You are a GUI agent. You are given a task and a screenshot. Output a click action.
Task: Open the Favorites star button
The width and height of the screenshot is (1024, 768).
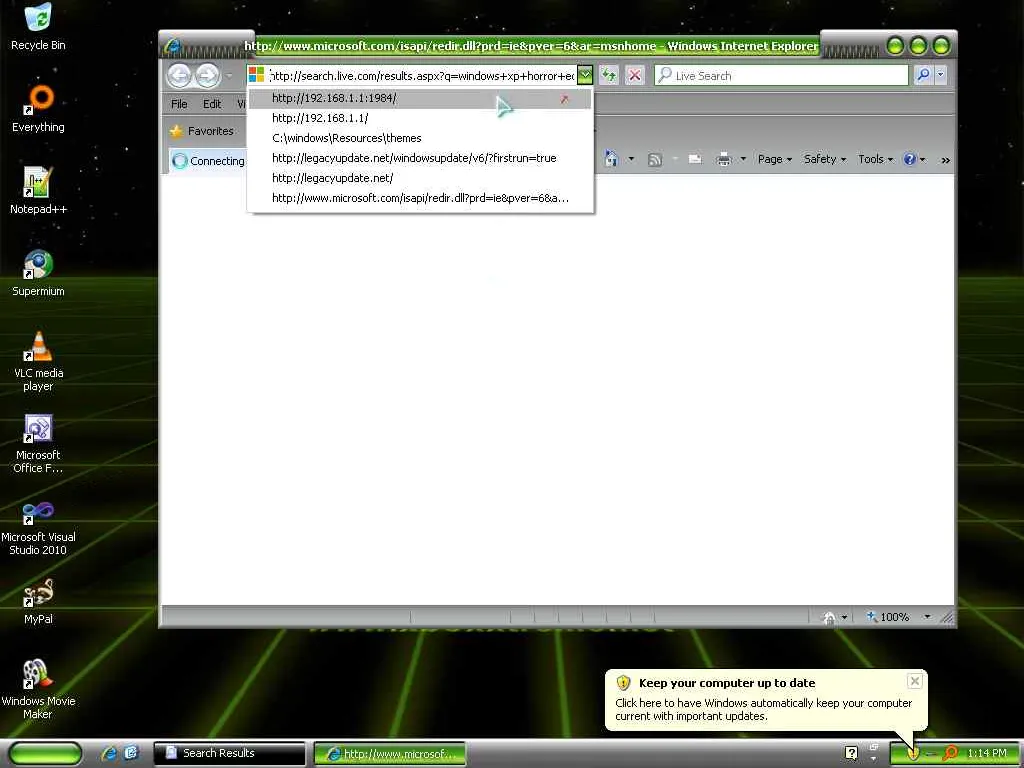202,131
